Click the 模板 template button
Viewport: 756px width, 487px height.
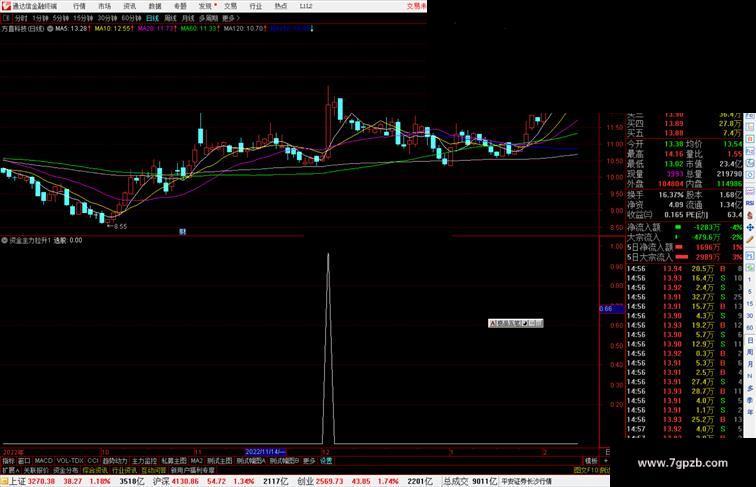(591, 461)
